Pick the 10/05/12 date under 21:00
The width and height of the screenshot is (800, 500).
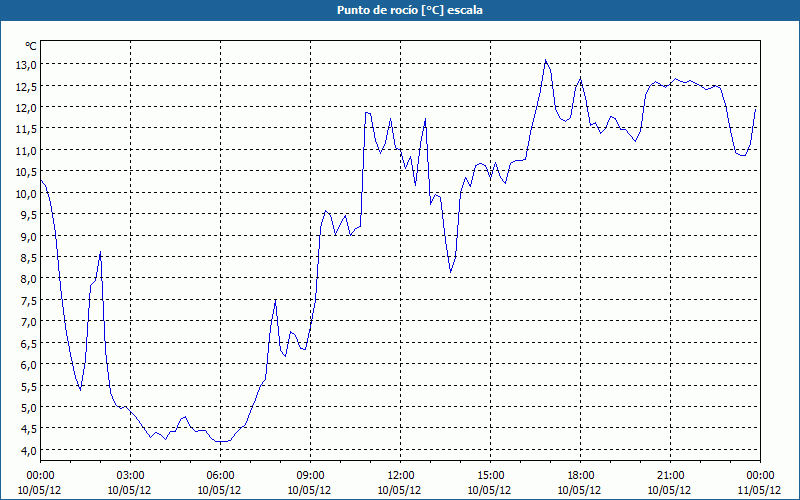tap(669, 490)
